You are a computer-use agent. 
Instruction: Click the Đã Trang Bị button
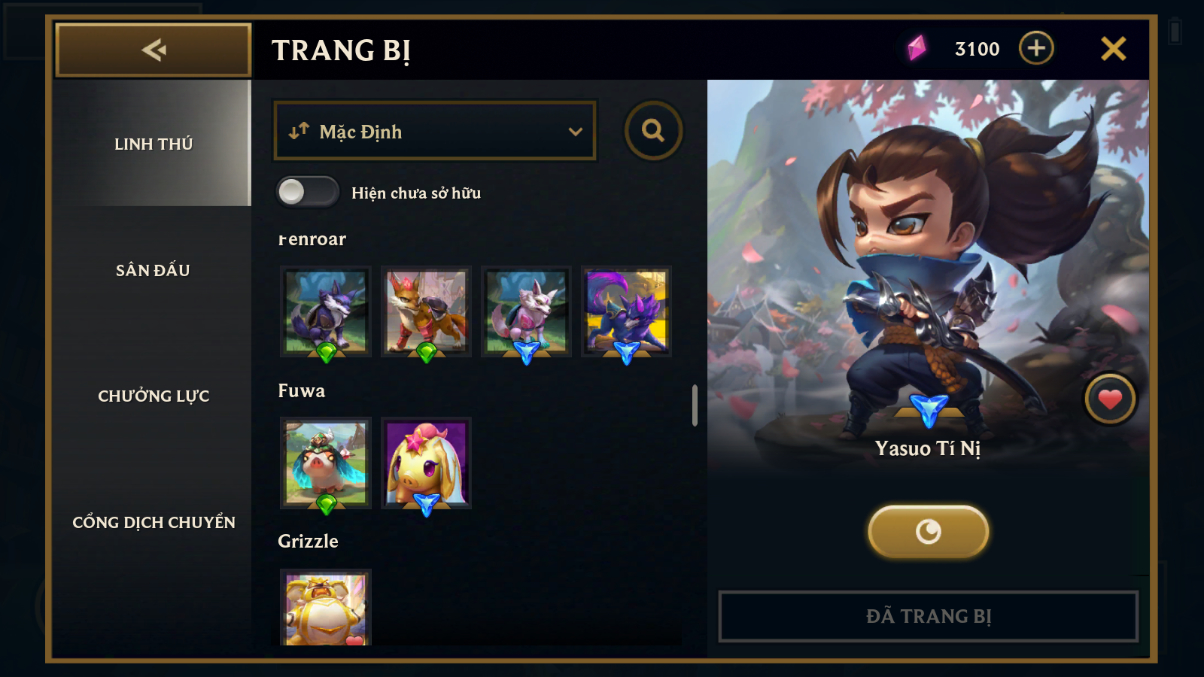coord(928,616)
